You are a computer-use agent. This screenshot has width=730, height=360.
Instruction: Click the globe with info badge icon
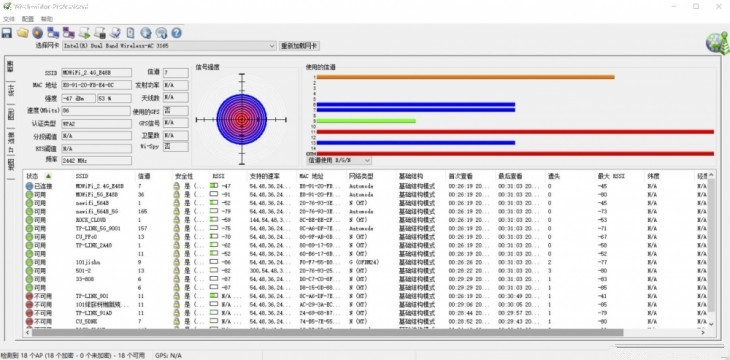coord(162,33)
